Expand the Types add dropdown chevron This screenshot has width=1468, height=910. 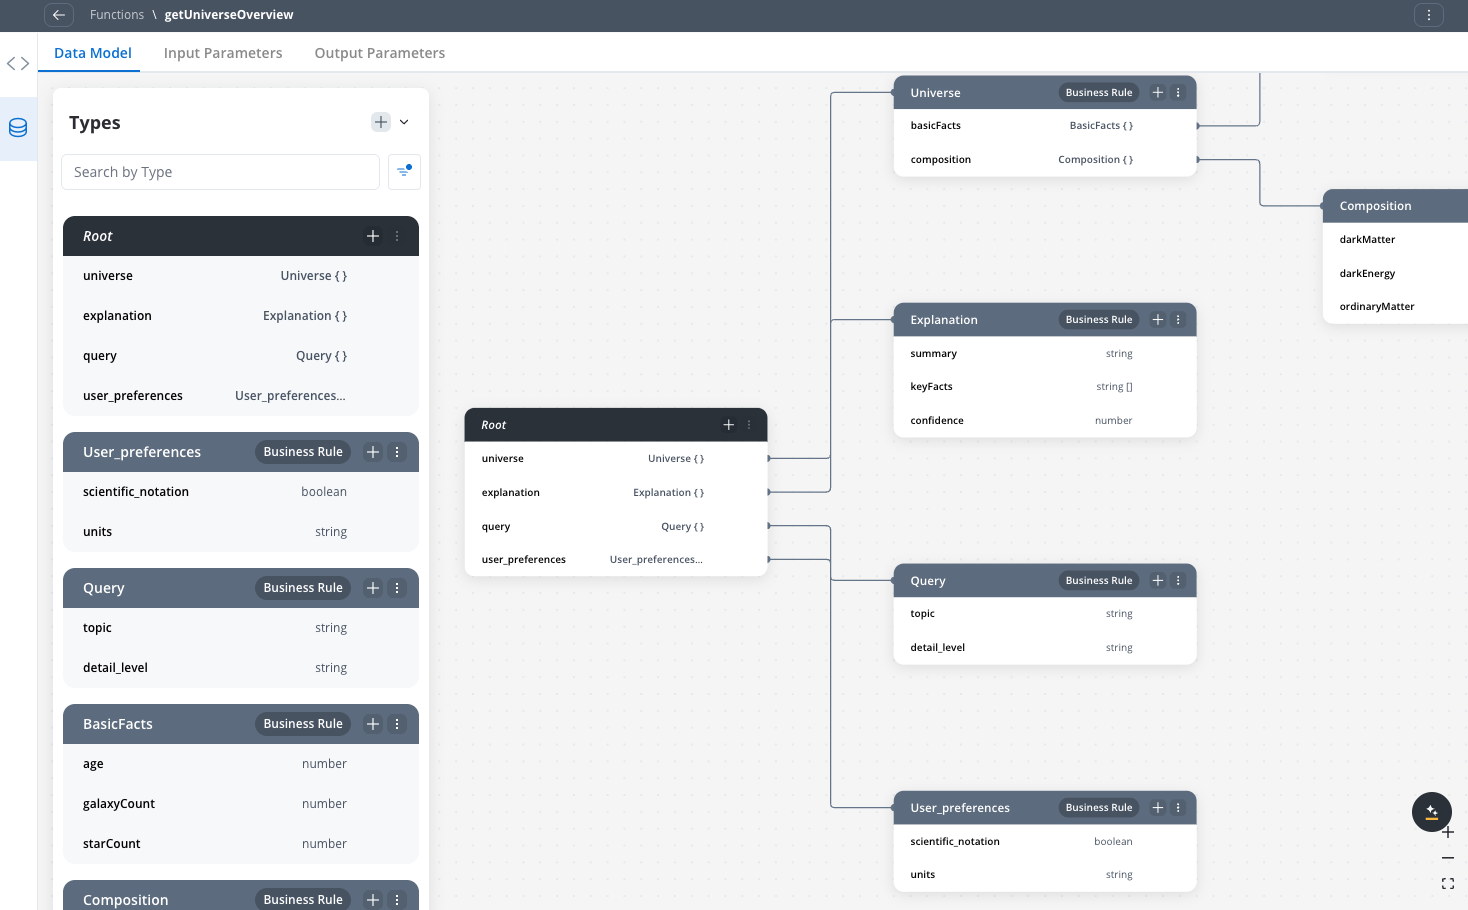[x=404, y=122]
